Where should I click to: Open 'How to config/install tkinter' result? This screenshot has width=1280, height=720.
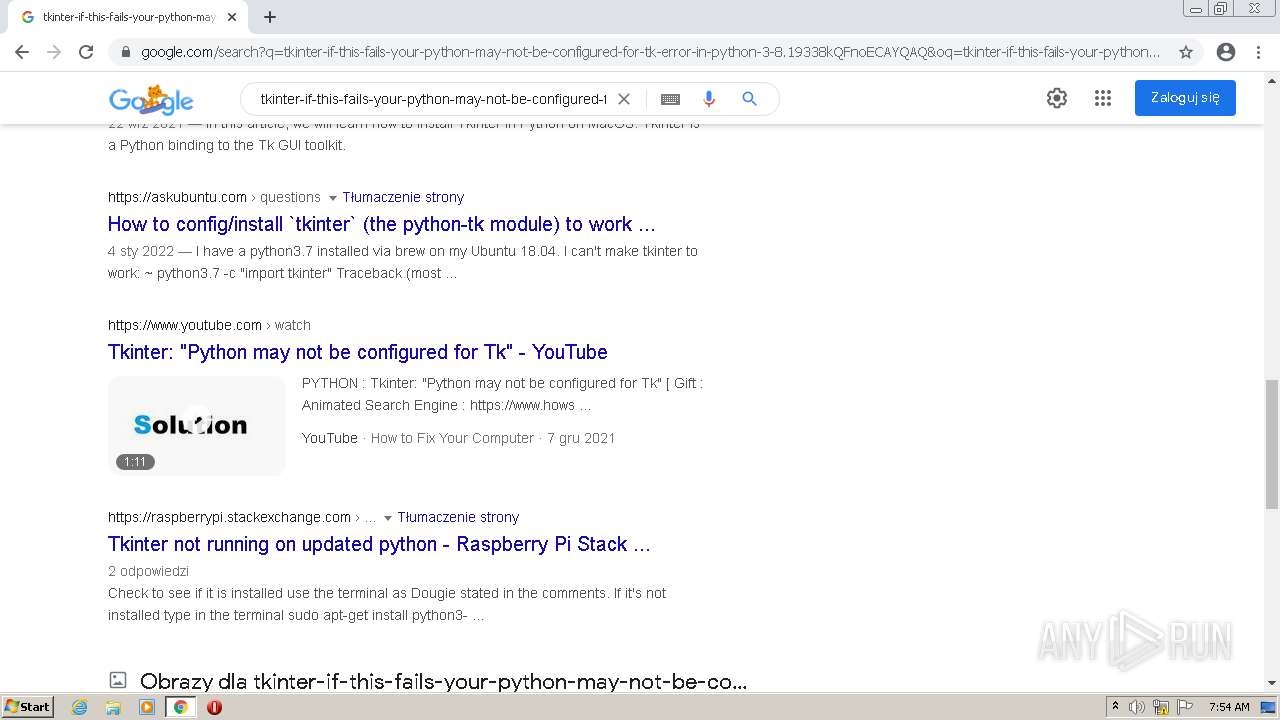(382, 224)
